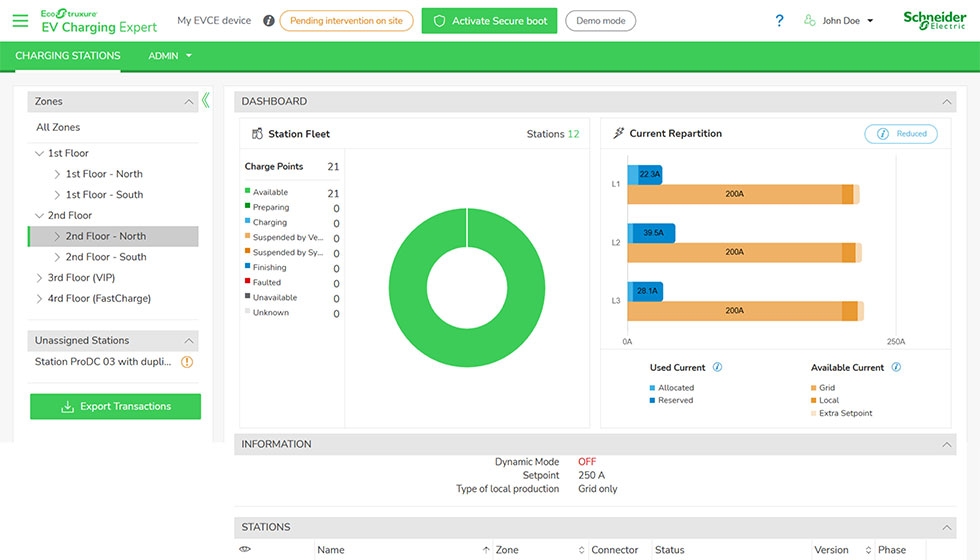Switch to the Charging Stations tab
This screenshot has height=560, width=980.
point(68,56)
